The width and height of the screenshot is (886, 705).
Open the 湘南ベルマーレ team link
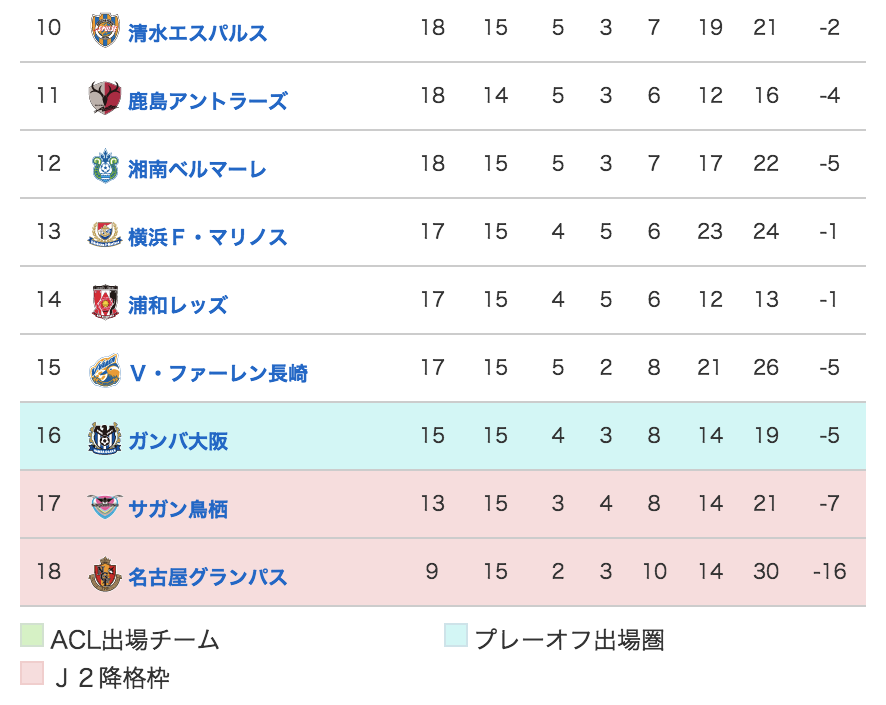point(197,169)
